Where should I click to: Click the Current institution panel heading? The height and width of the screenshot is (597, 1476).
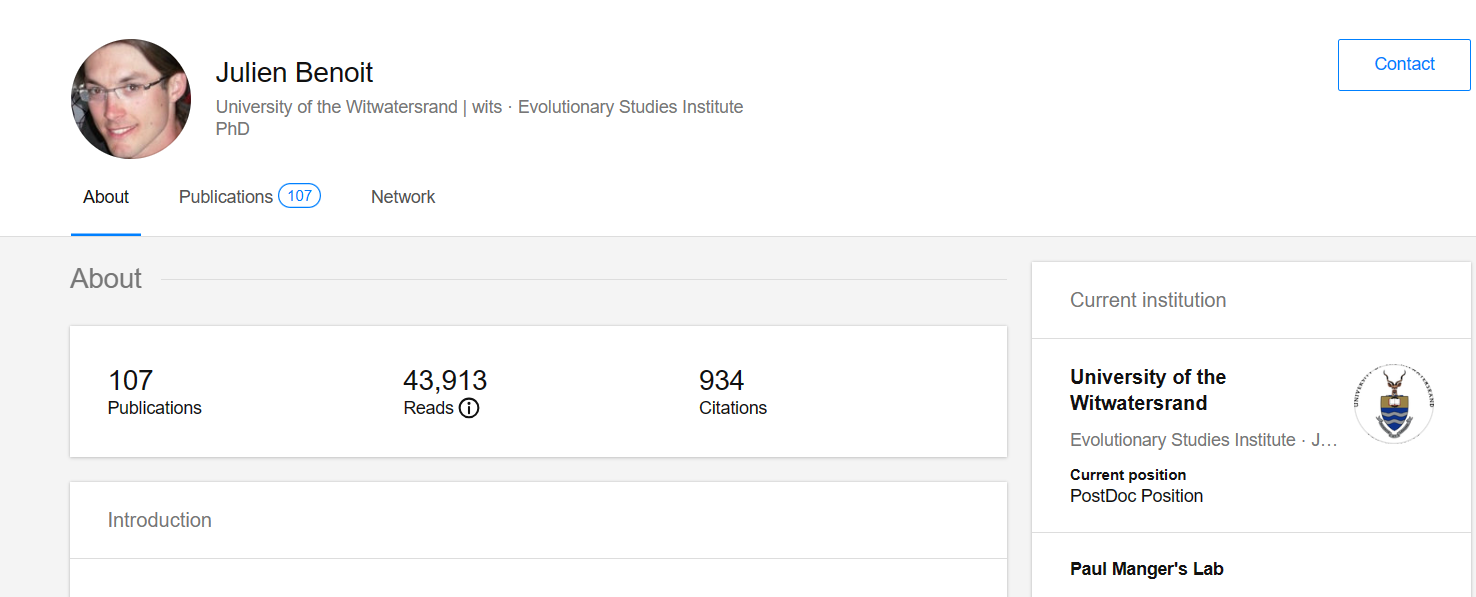(x=1147, y=300)
